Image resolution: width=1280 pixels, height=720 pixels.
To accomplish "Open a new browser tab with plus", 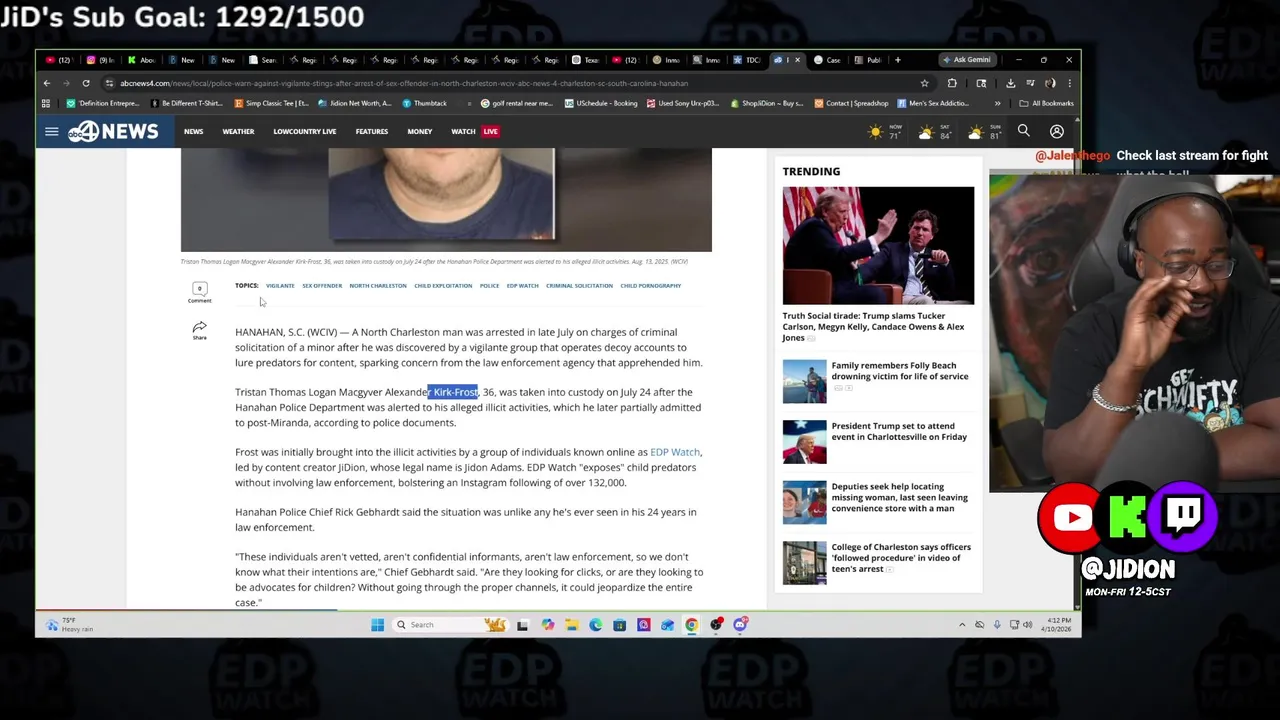I will (897, 60).
